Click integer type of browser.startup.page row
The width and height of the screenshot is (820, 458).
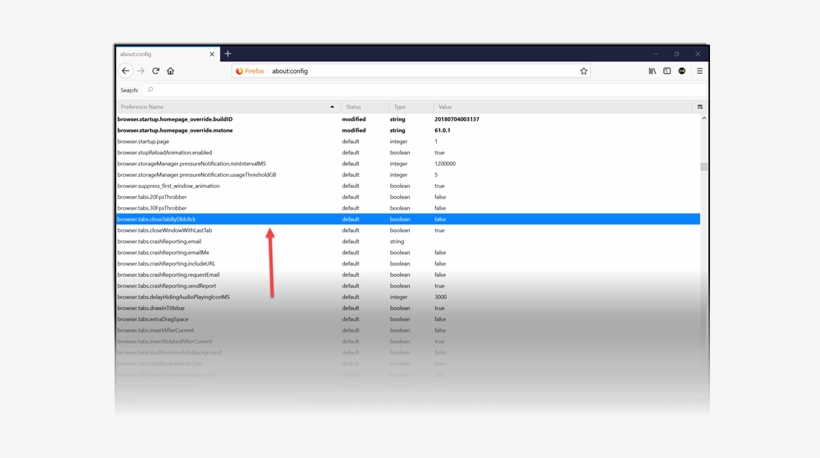pos(398,141)
